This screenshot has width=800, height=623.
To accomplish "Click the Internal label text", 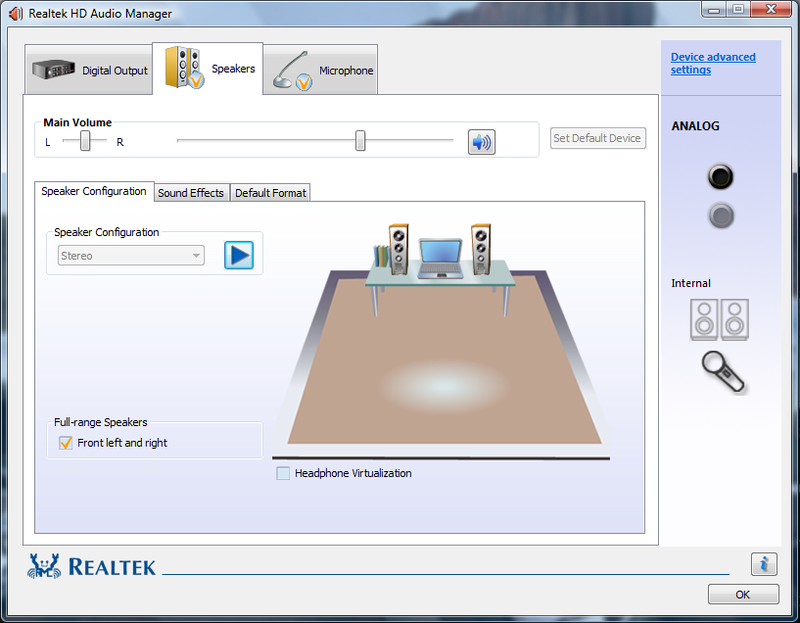I will [691, 283].
